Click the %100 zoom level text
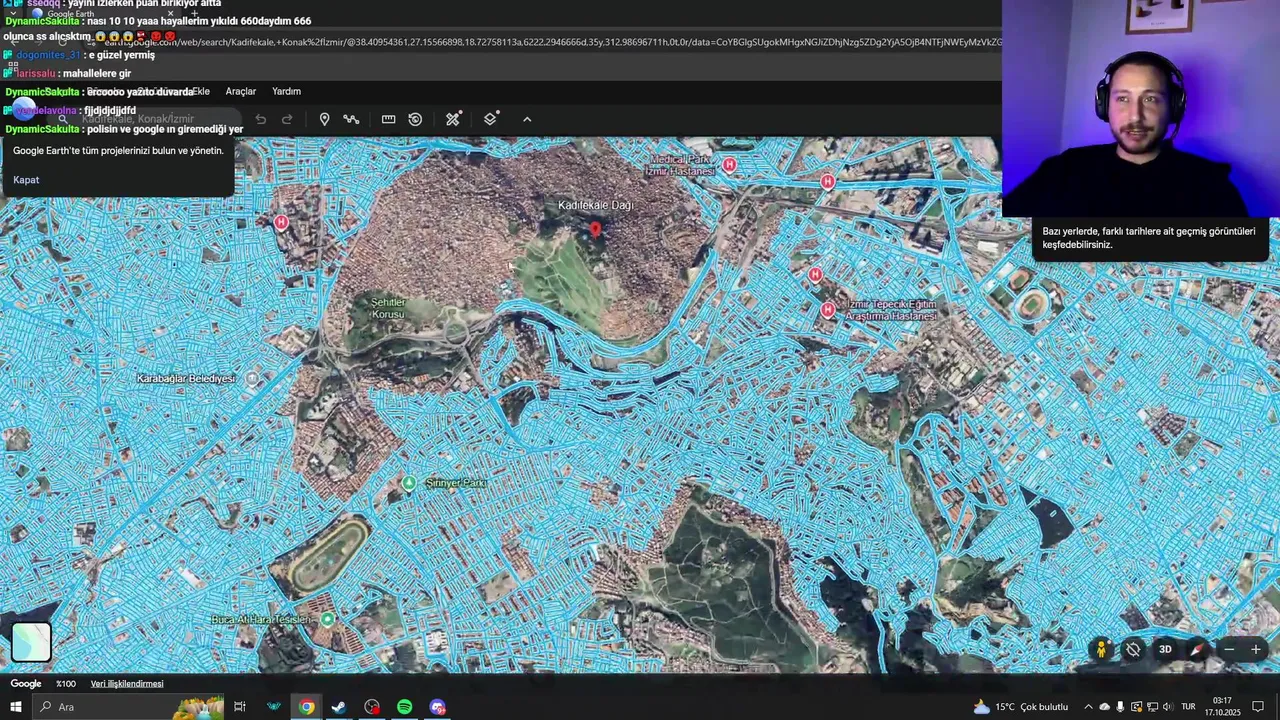This screenshot has width=1280, height=720. pyautogui.click(x=66, y=684)
